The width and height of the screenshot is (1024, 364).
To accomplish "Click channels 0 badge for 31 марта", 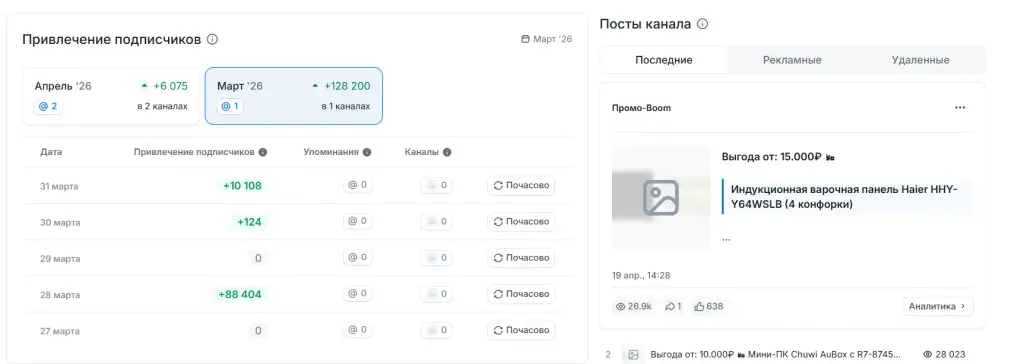I will 436,186.
